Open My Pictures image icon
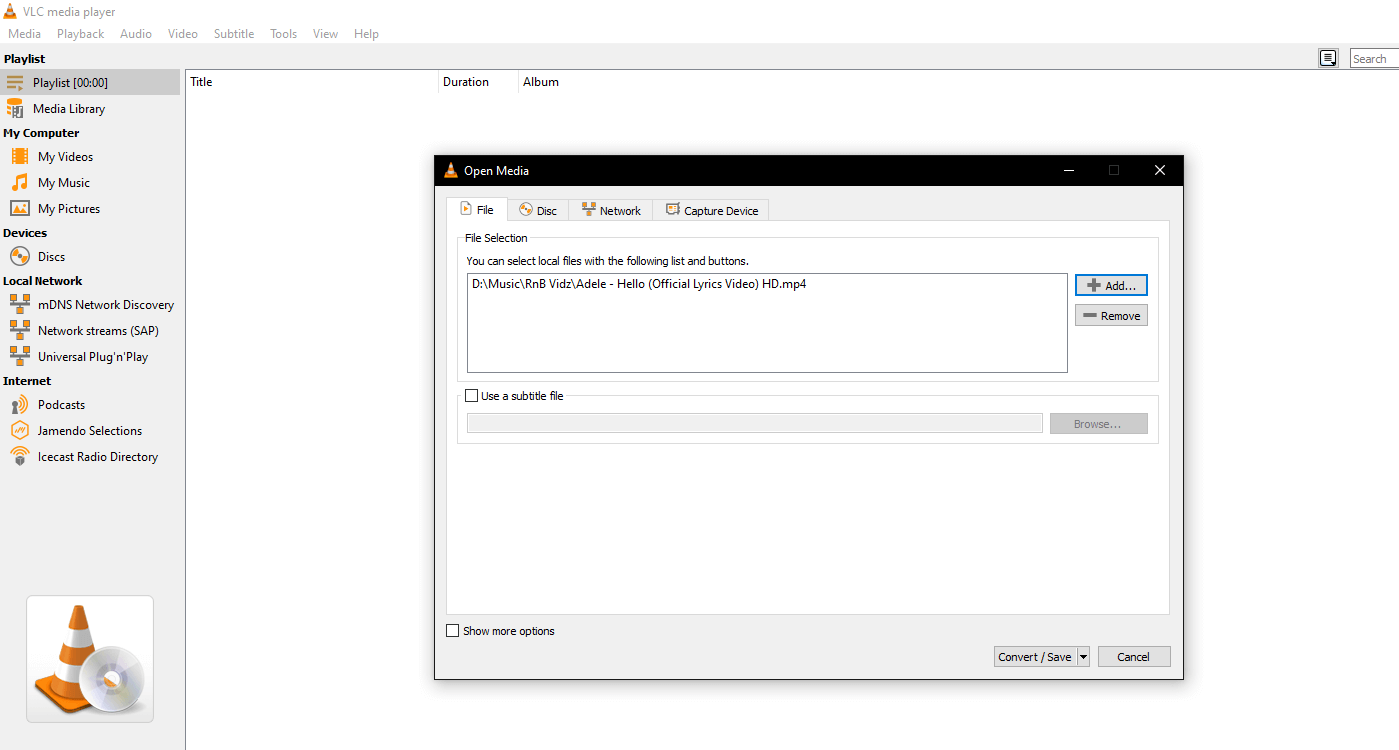Image resolution: width=1399 pixels, height=750 pixels. (20, 209)
